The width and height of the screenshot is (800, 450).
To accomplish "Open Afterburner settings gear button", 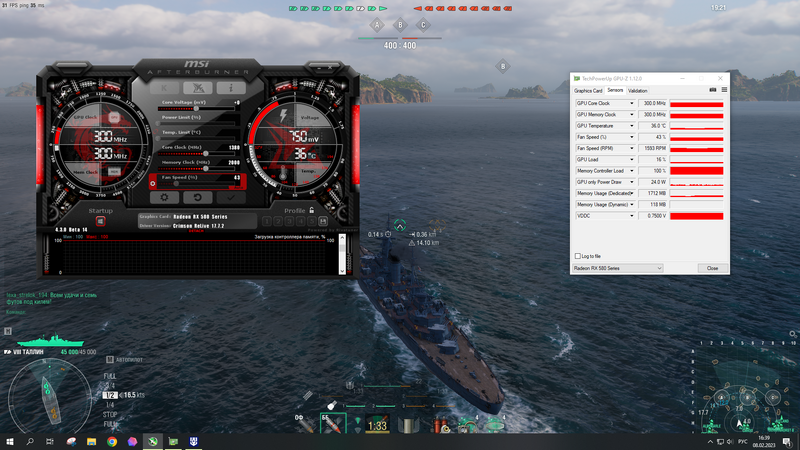I will point(164,197).
